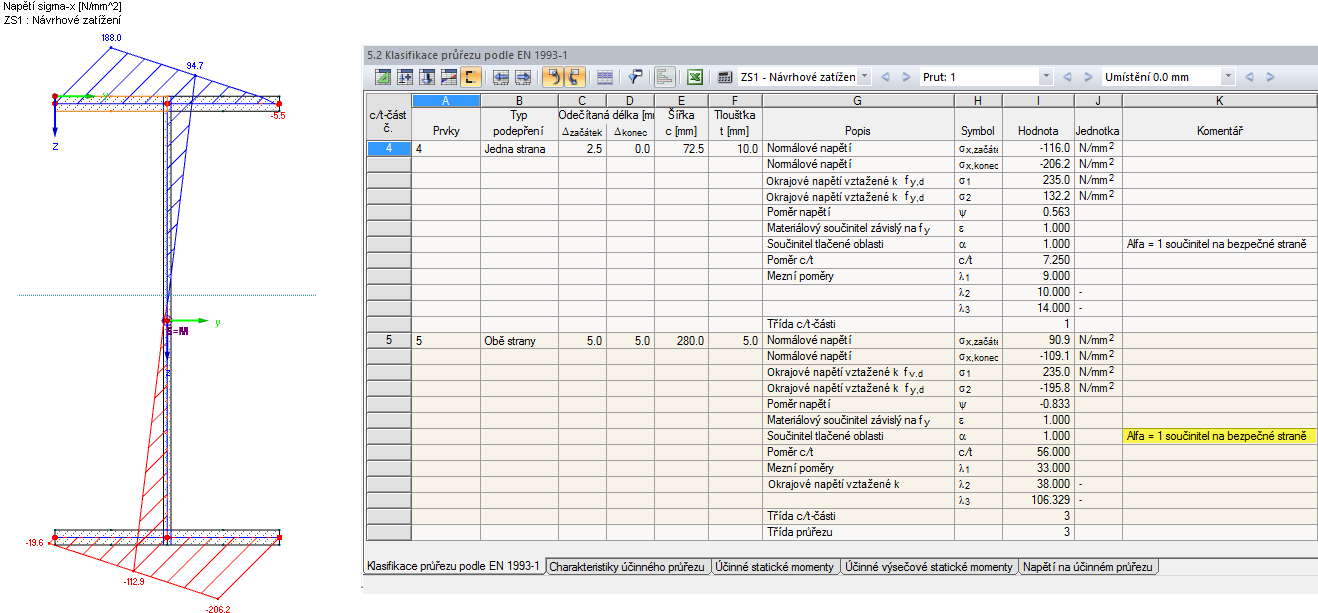Screen dimensions: 1318x613
Task: Click the 10.0 thickness cell
Action: [734, 148]
